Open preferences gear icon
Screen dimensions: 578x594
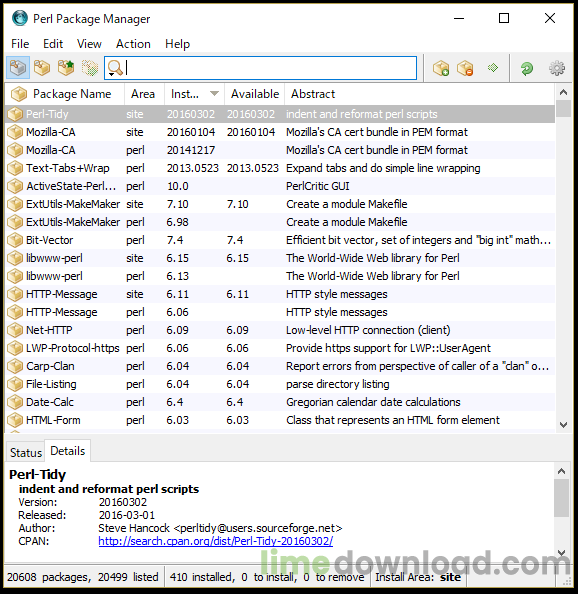pyautogui.click(x=557, y=68)
